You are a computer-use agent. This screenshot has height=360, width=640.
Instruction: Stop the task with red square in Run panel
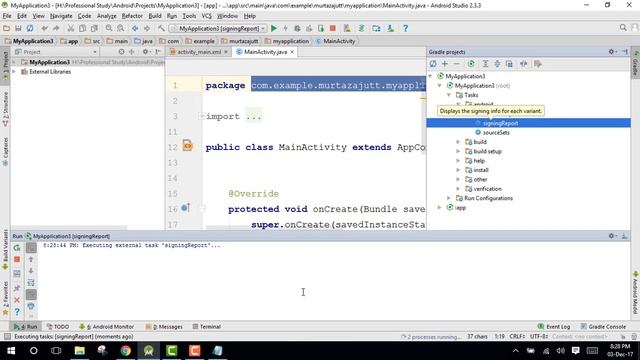coord(17,259)
